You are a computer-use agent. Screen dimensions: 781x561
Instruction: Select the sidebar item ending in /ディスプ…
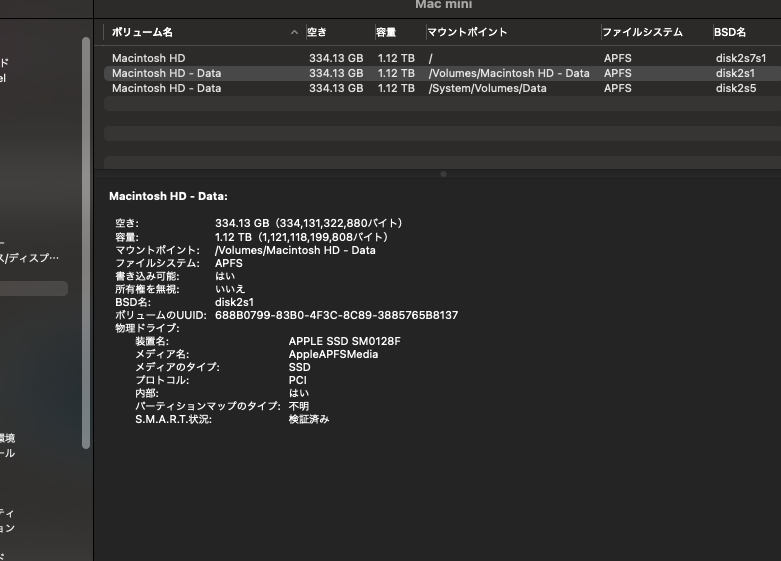(x=30, y=258)
